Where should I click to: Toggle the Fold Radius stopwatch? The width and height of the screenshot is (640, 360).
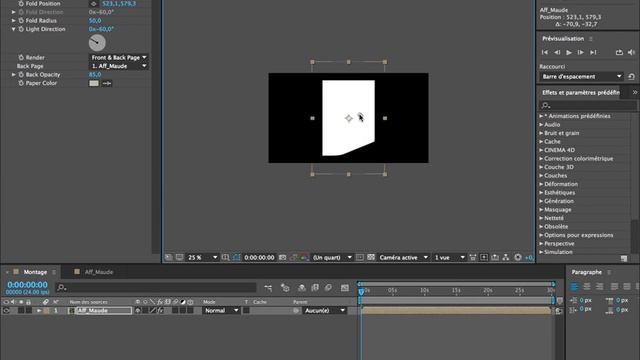tap(21, 20)
